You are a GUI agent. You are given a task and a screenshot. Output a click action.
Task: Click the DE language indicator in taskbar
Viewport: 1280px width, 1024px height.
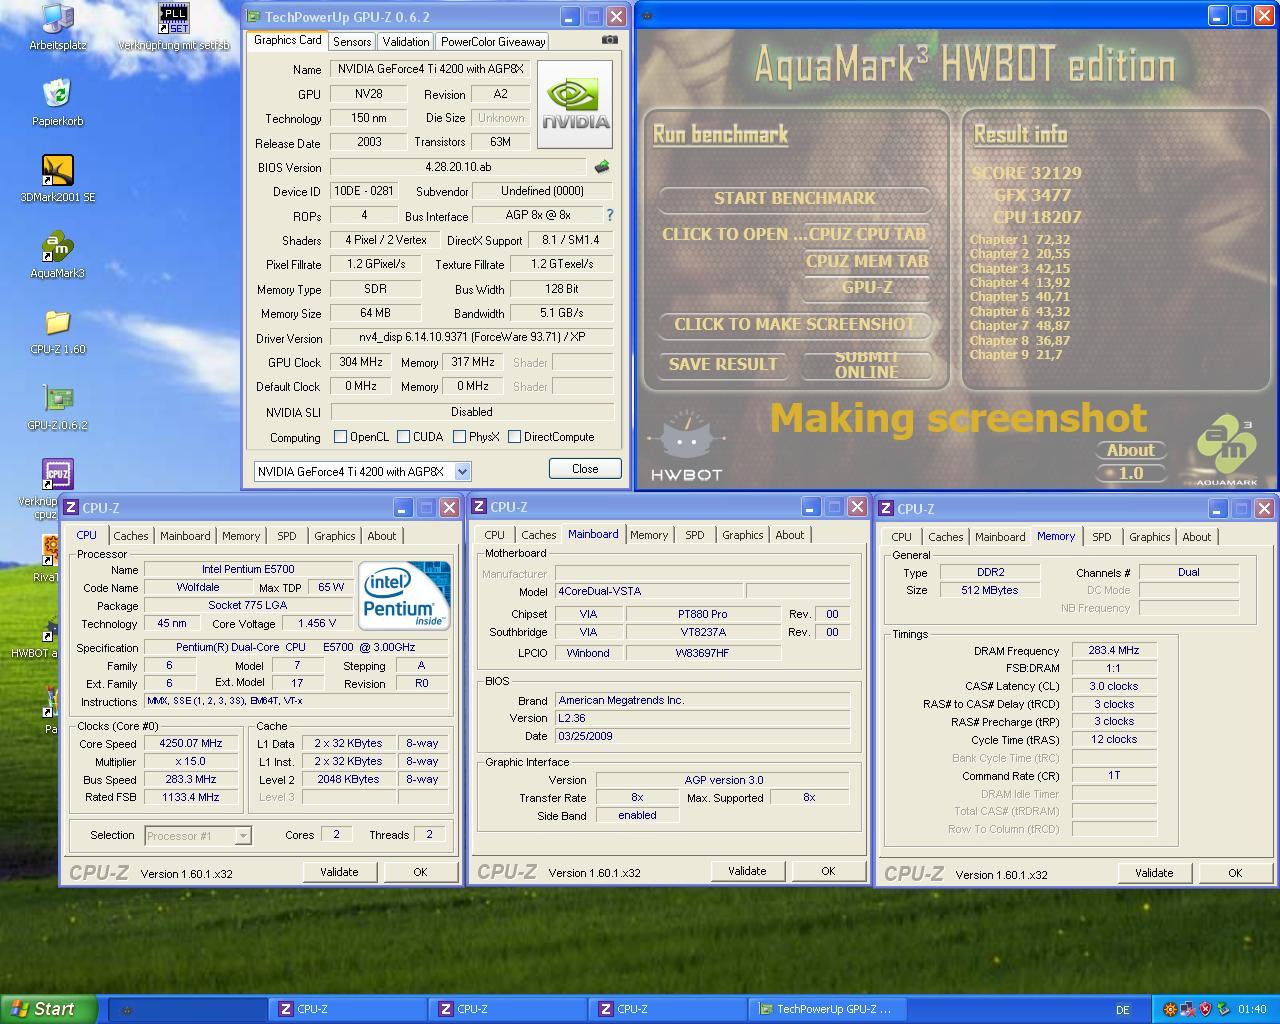pyautogui.click(x=1122, y=1010)
